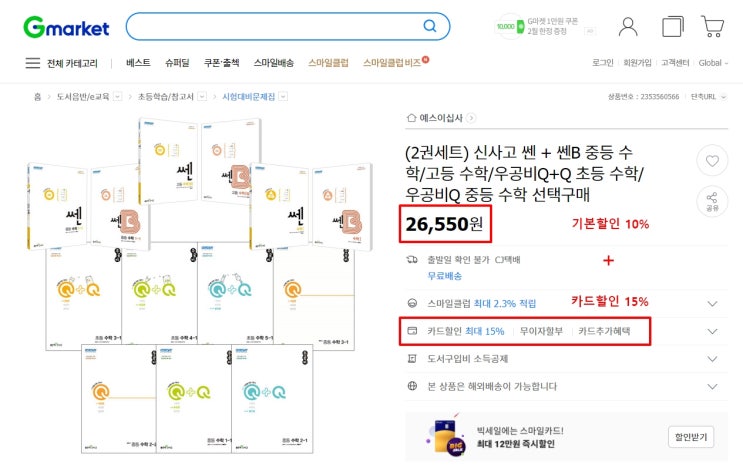Screen dimensions: 743x471
Task: Open the my account profile icon
Action: pos(628,26)
